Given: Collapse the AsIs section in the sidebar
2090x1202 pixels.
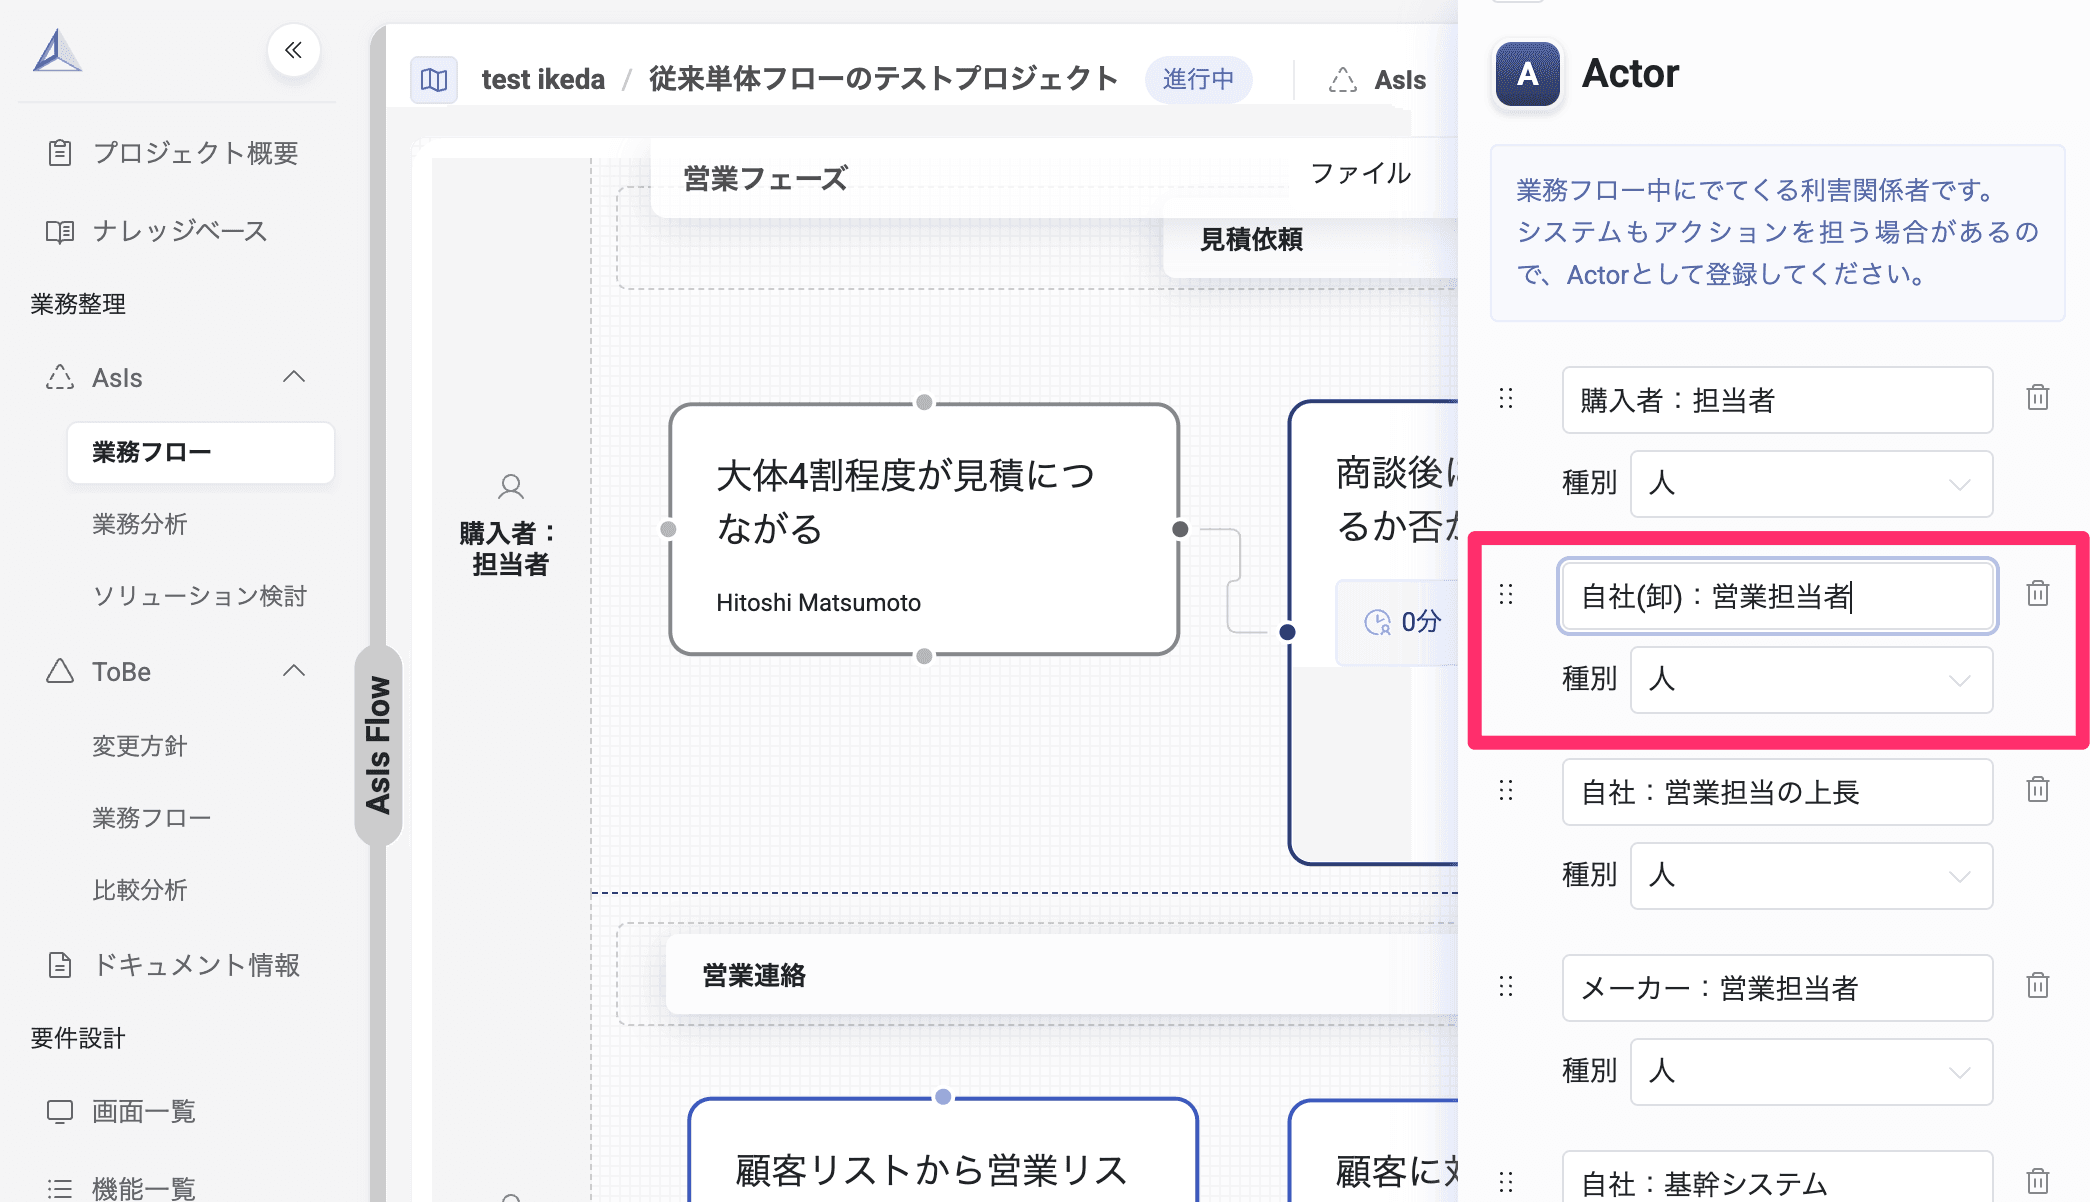Looking at the screenshot, I should (293, 377).
